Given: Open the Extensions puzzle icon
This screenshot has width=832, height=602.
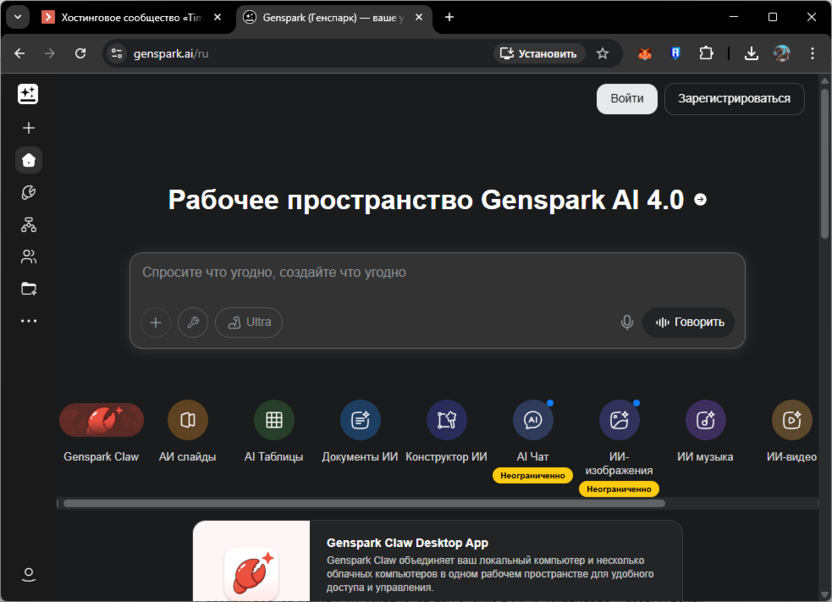Looking at the screenshot, I should click(706, 54).
